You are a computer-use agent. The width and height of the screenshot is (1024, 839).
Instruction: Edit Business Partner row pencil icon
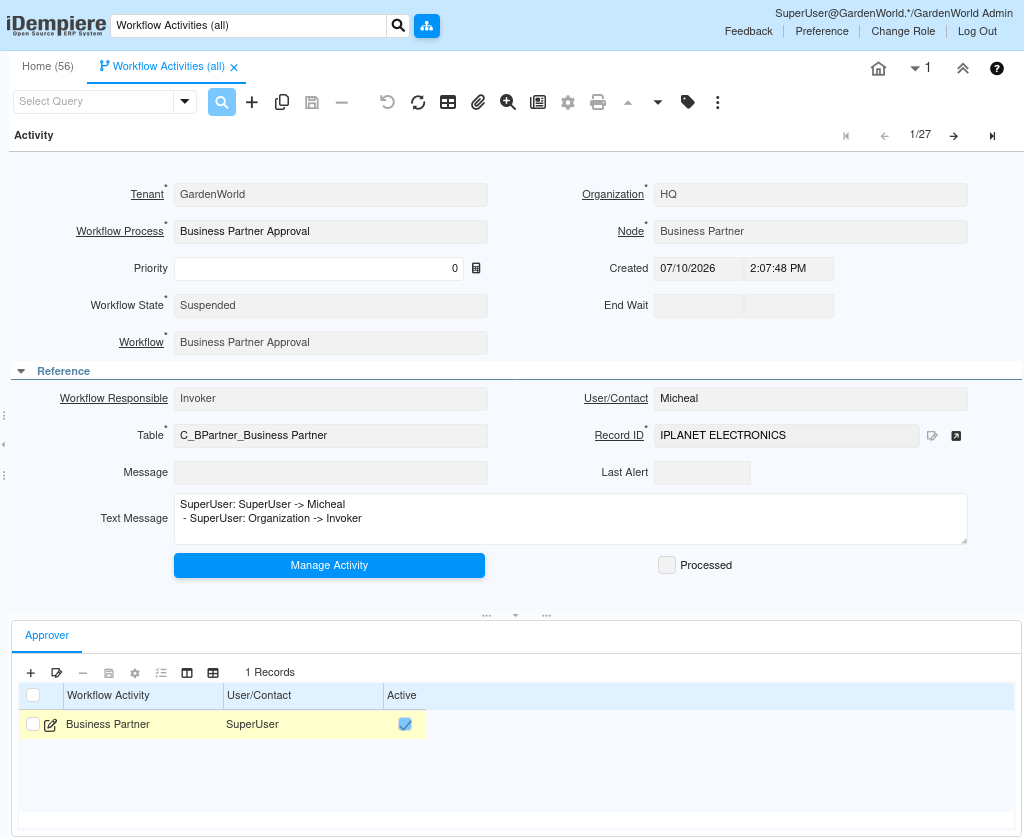click(50, 725)
